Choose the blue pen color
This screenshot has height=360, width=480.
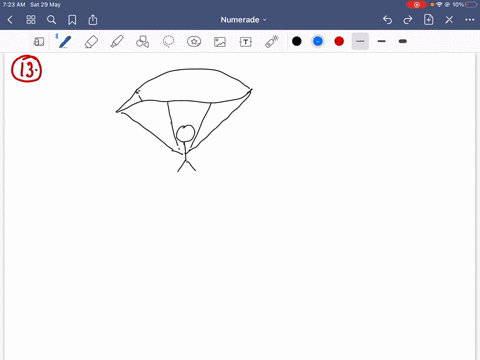coord(318,41)
